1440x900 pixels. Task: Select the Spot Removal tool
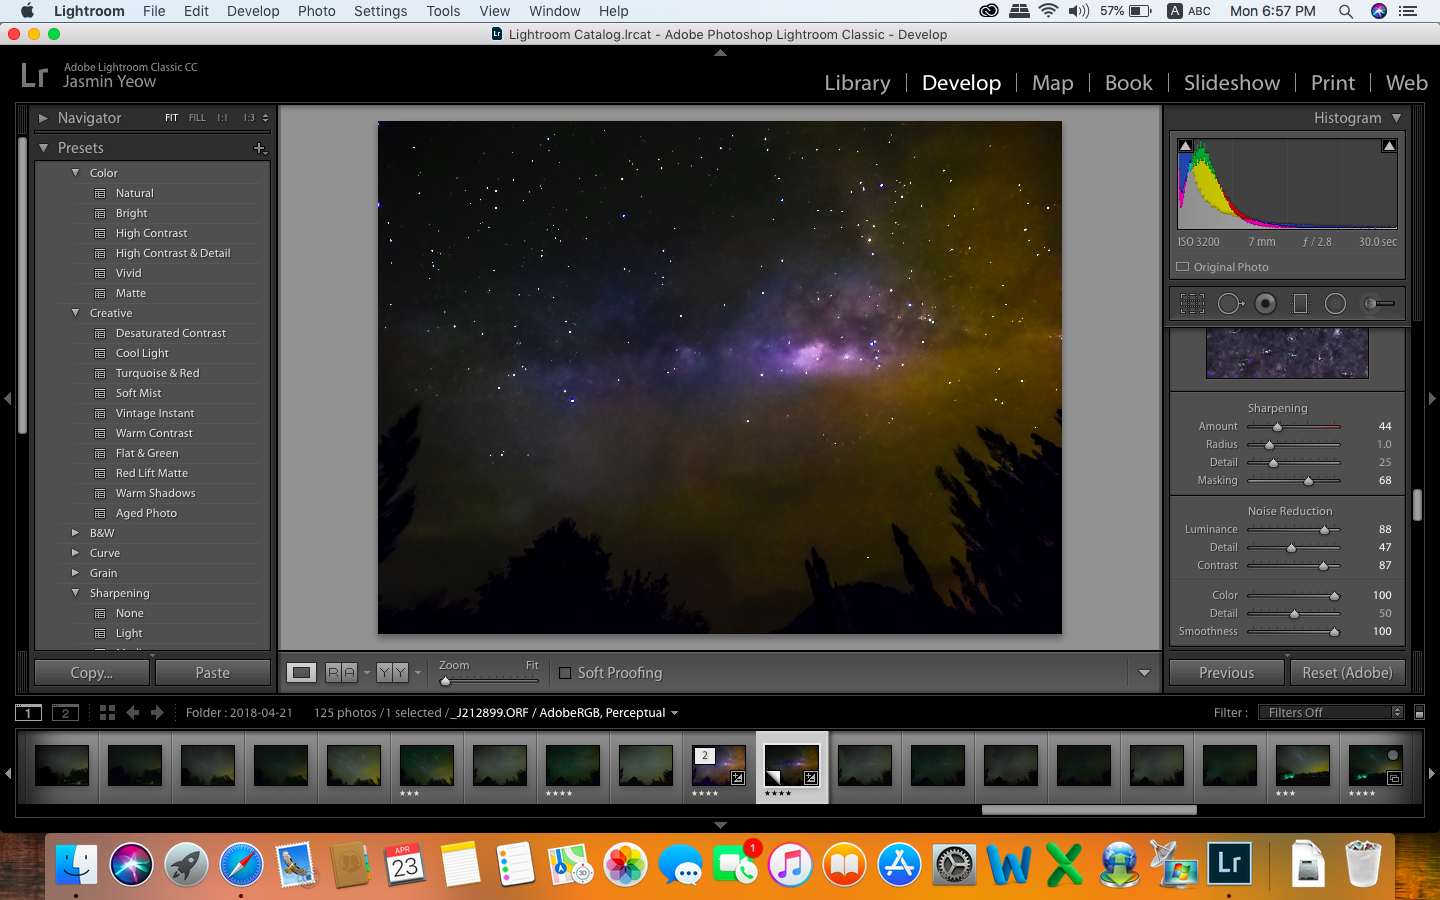1230,304
